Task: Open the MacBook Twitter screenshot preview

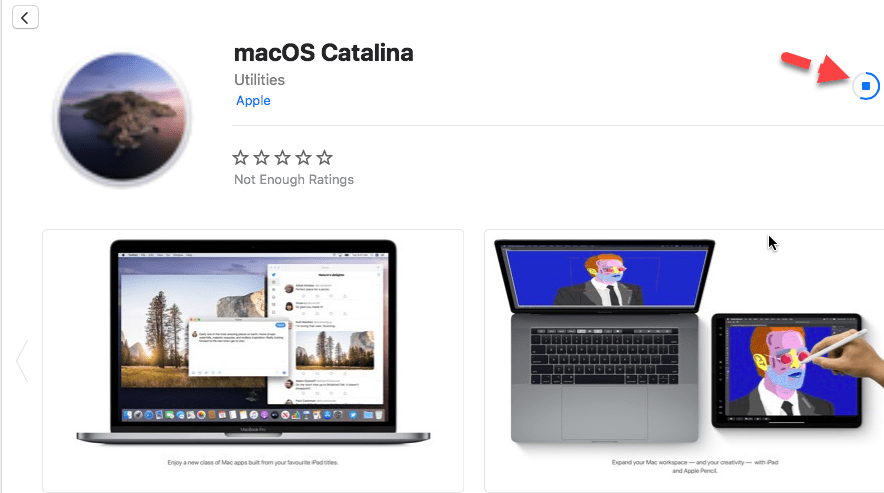Action: point(253,360)
